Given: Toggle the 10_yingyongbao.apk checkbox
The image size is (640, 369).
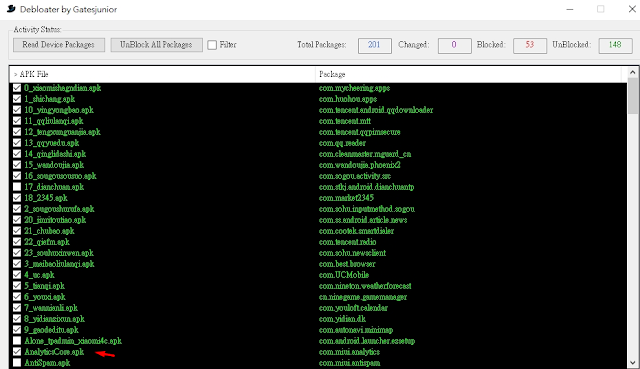Looking at the screenshot, I should [17, 110].
